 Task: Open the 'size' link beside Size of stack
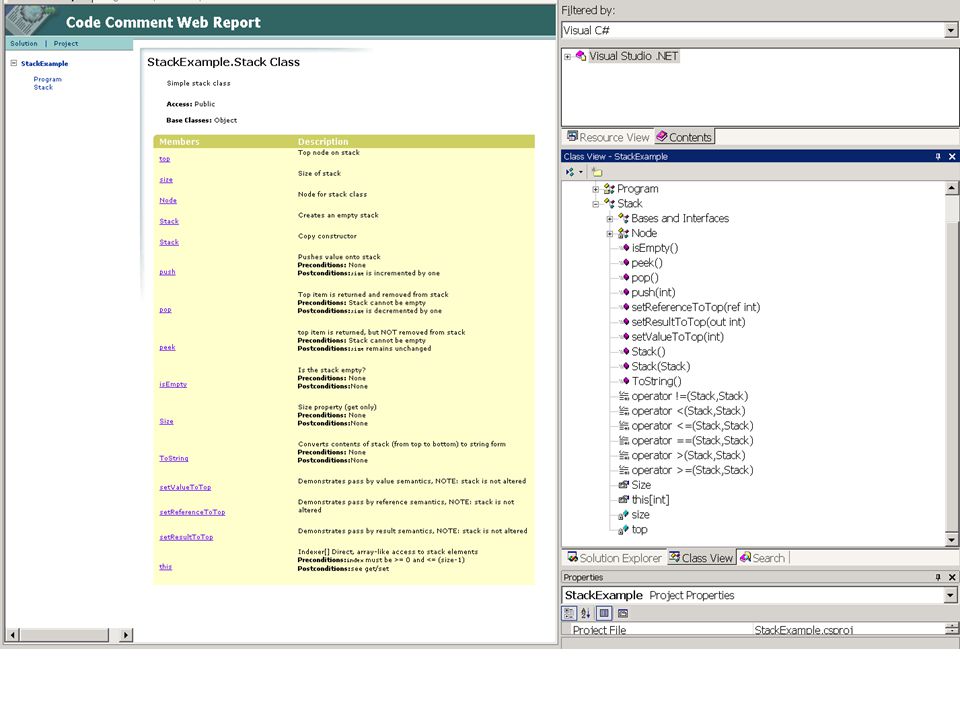click(166, 179)
